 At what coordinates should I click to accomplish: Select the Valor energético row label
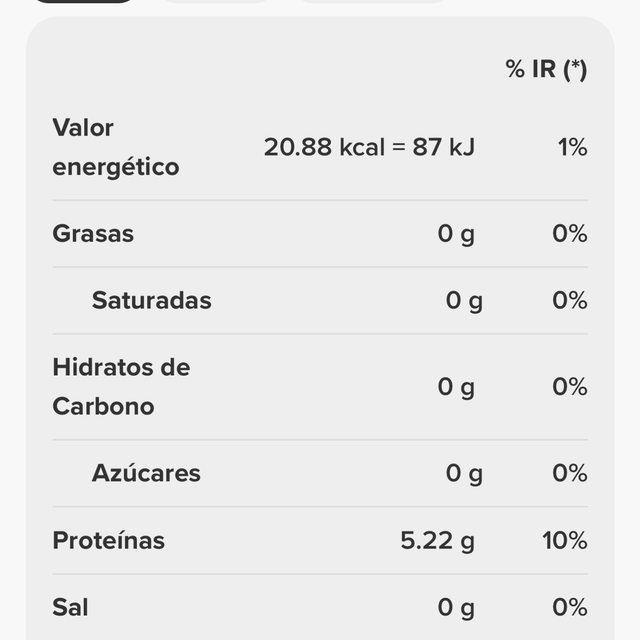[116, 147]
